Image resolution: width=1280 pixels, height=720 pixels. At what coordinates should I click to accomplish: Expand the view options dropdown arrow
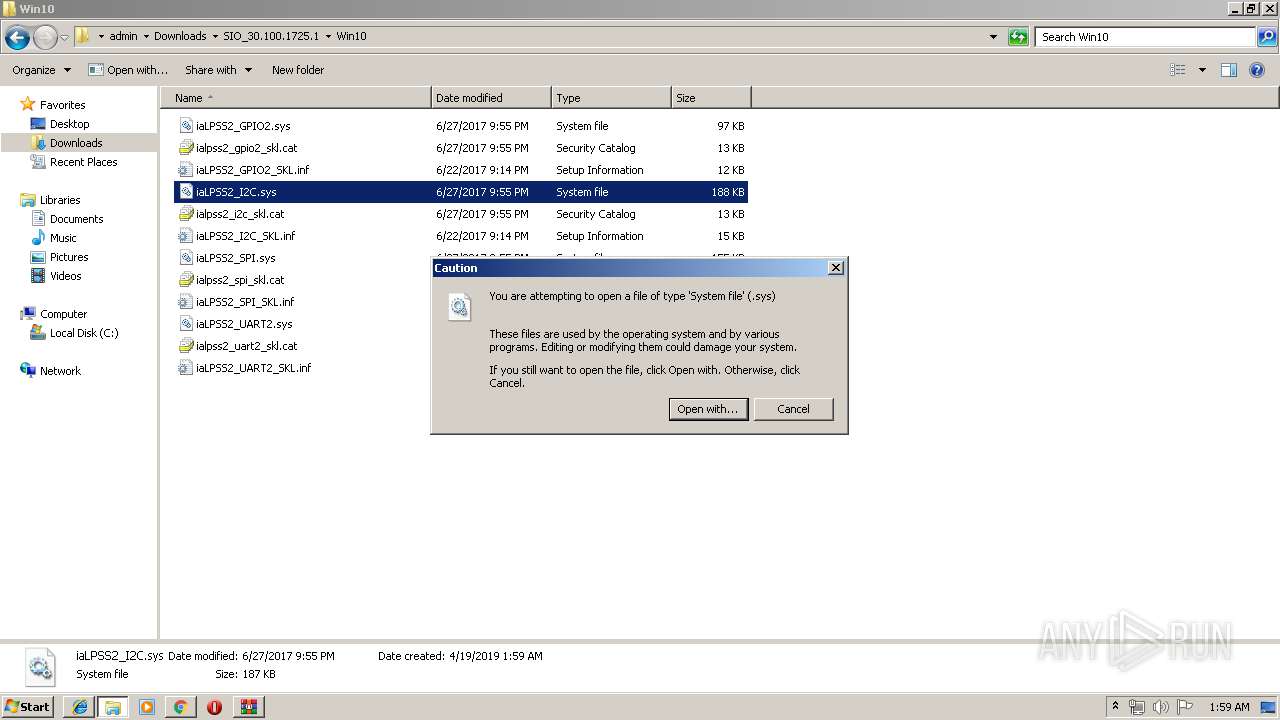(x=1202, y=70)
